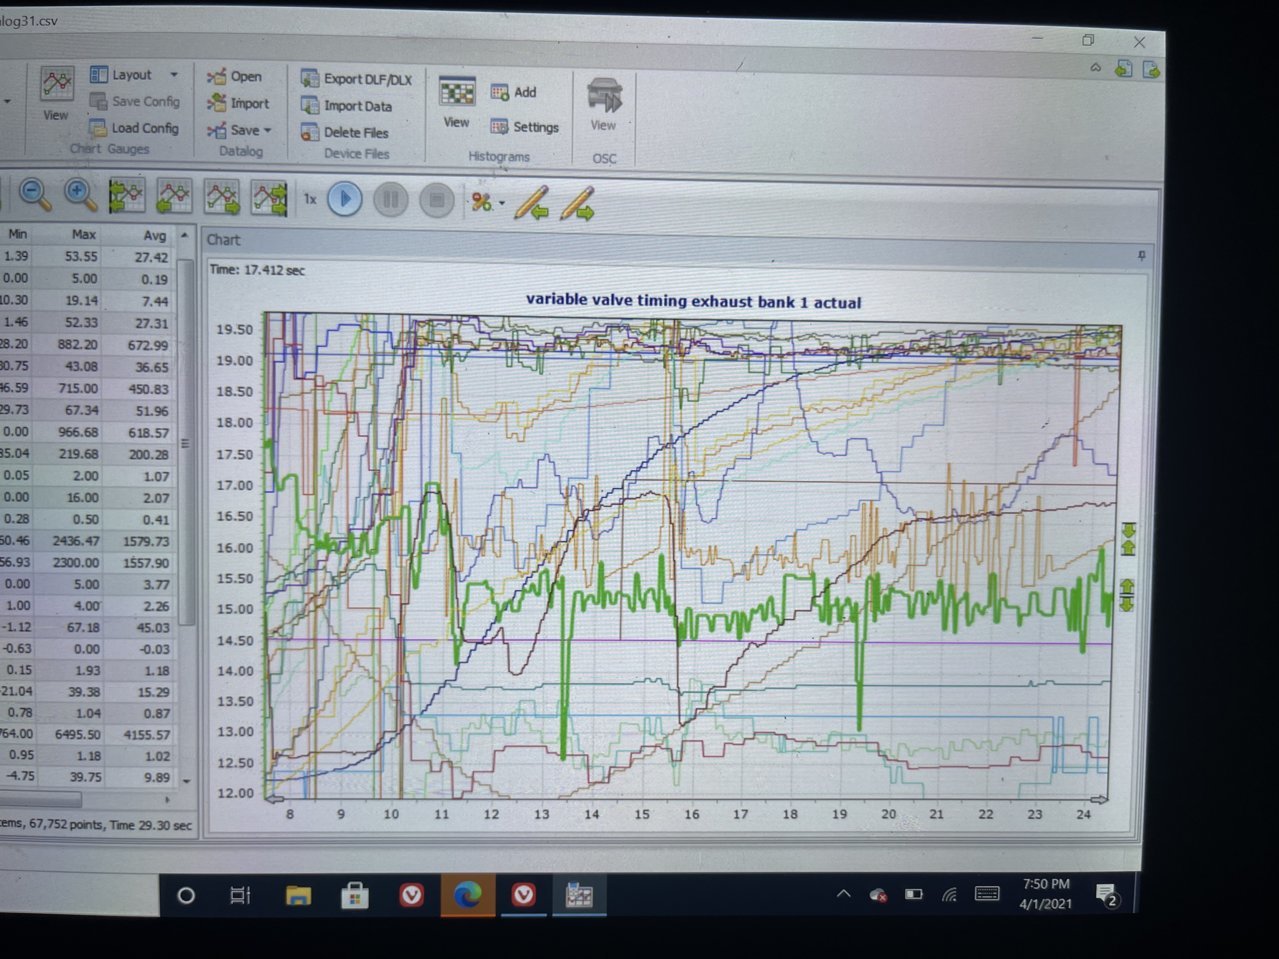The image size is (1279, 959).
Task: Click the zoom out magnifier
Action: pyautogui.click(x=35, y=194)
